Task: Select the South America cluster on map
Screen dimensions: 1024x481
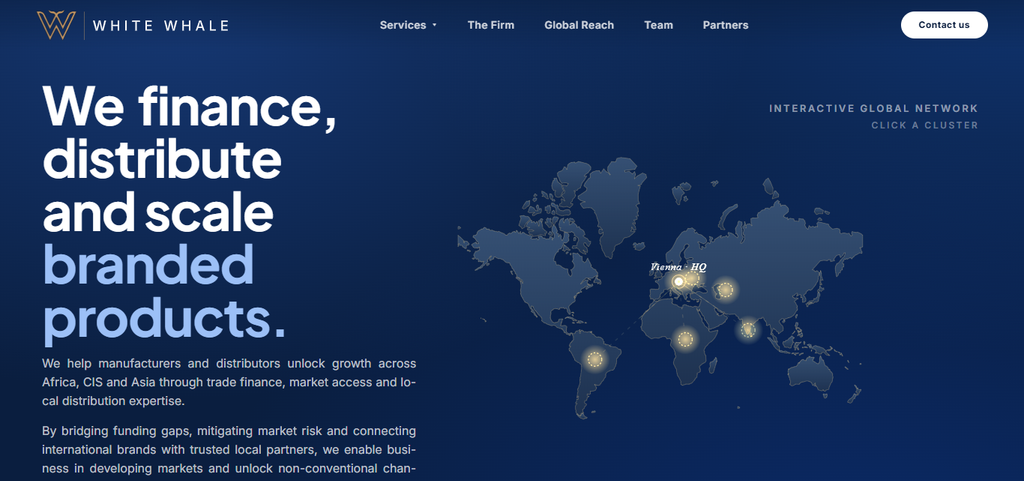Action: click(x=594, y=359)
